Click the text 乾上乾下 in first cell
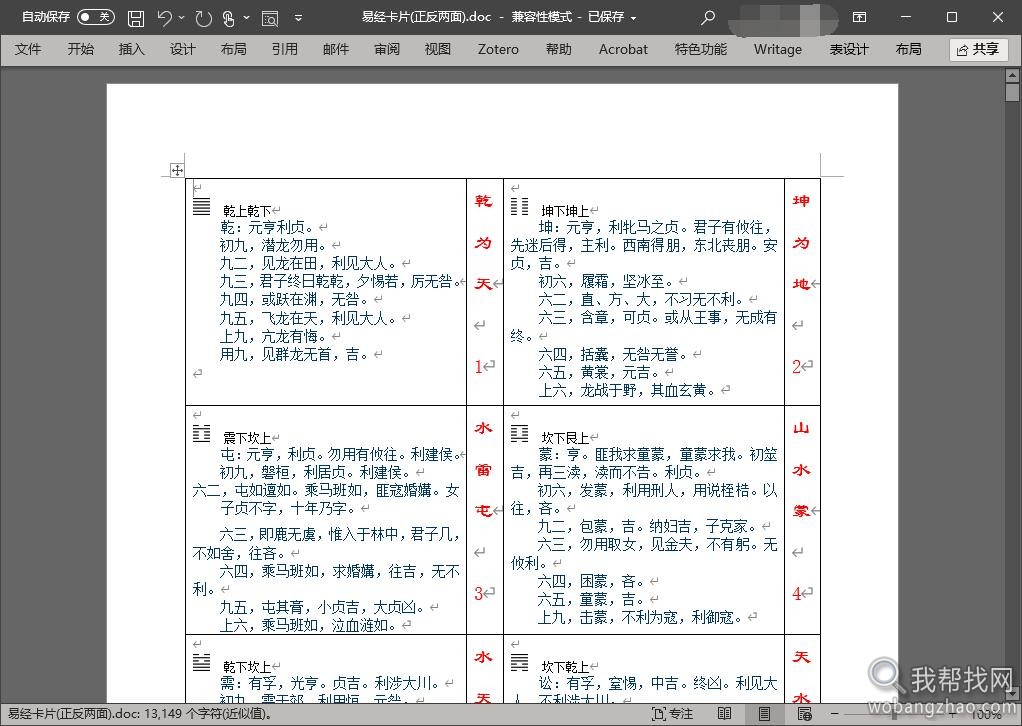Viewport: 1022px width, 726px height. [247, 211]
